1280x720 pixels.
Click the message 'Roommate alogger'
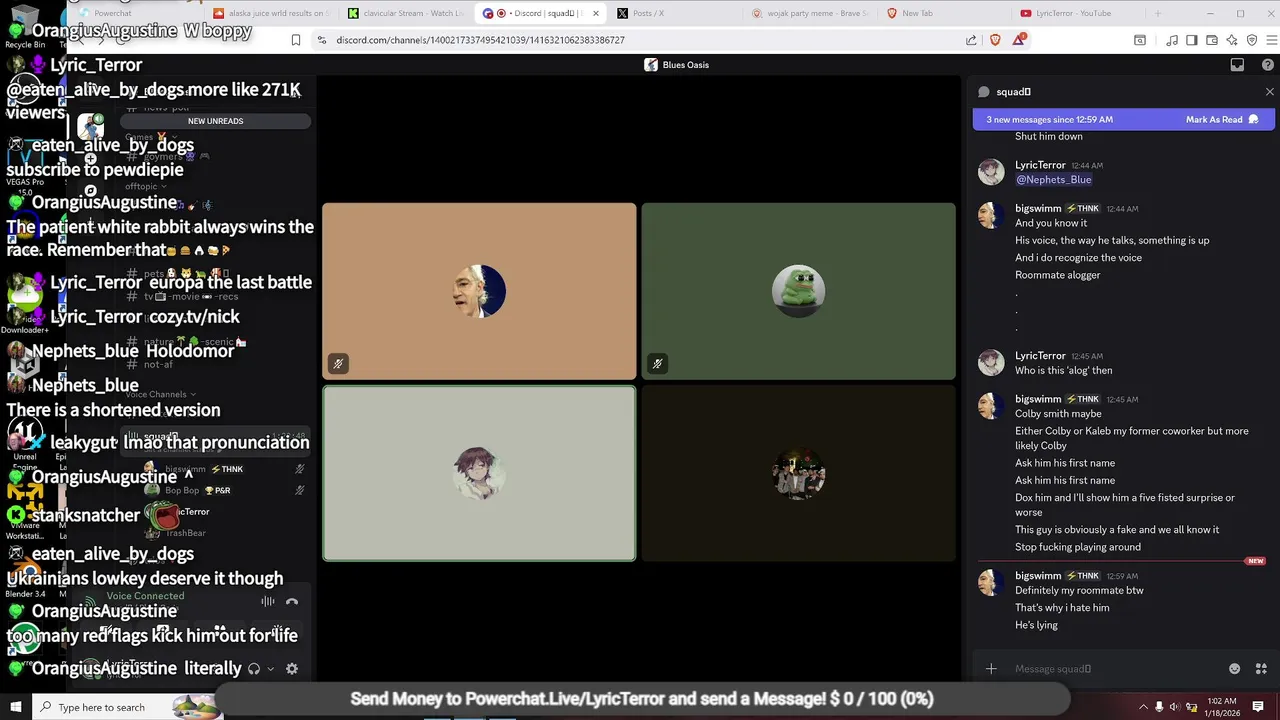click(1057, 275)
